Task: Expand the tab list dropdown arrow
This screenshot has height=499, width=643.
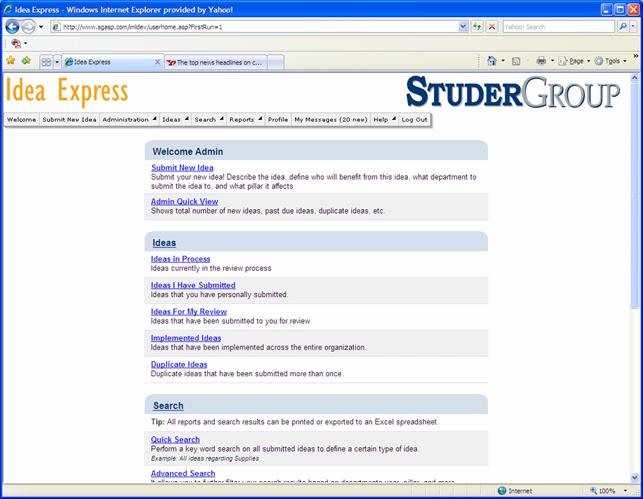Action: click(57, 62)
